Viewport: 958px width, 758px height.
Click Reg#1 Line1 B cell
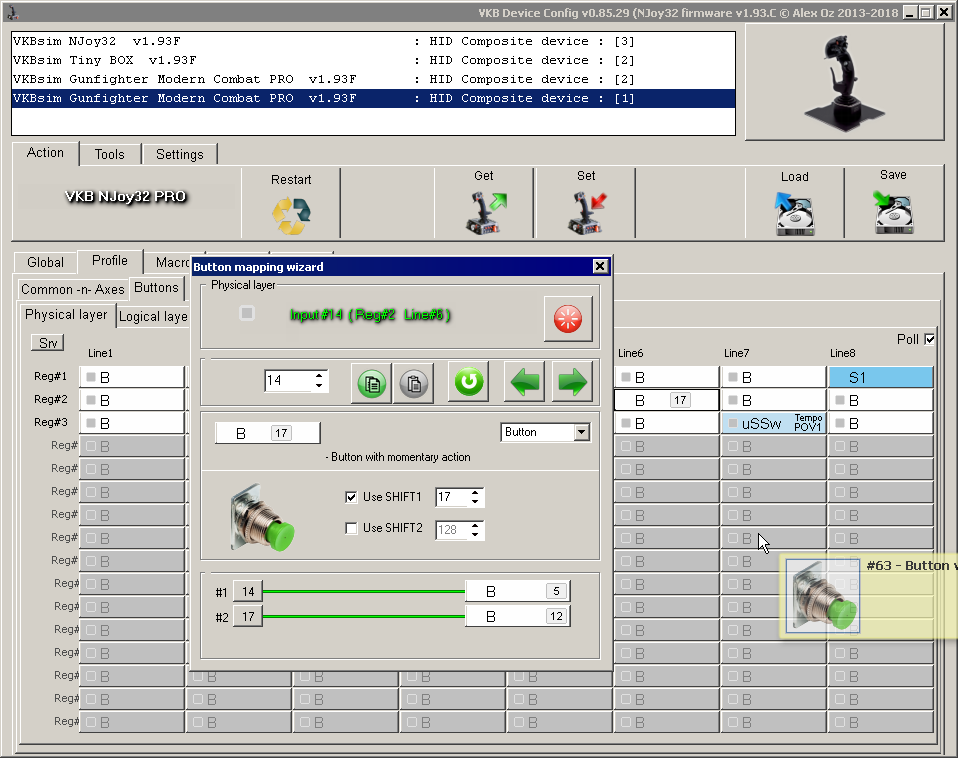click(132, 377)
